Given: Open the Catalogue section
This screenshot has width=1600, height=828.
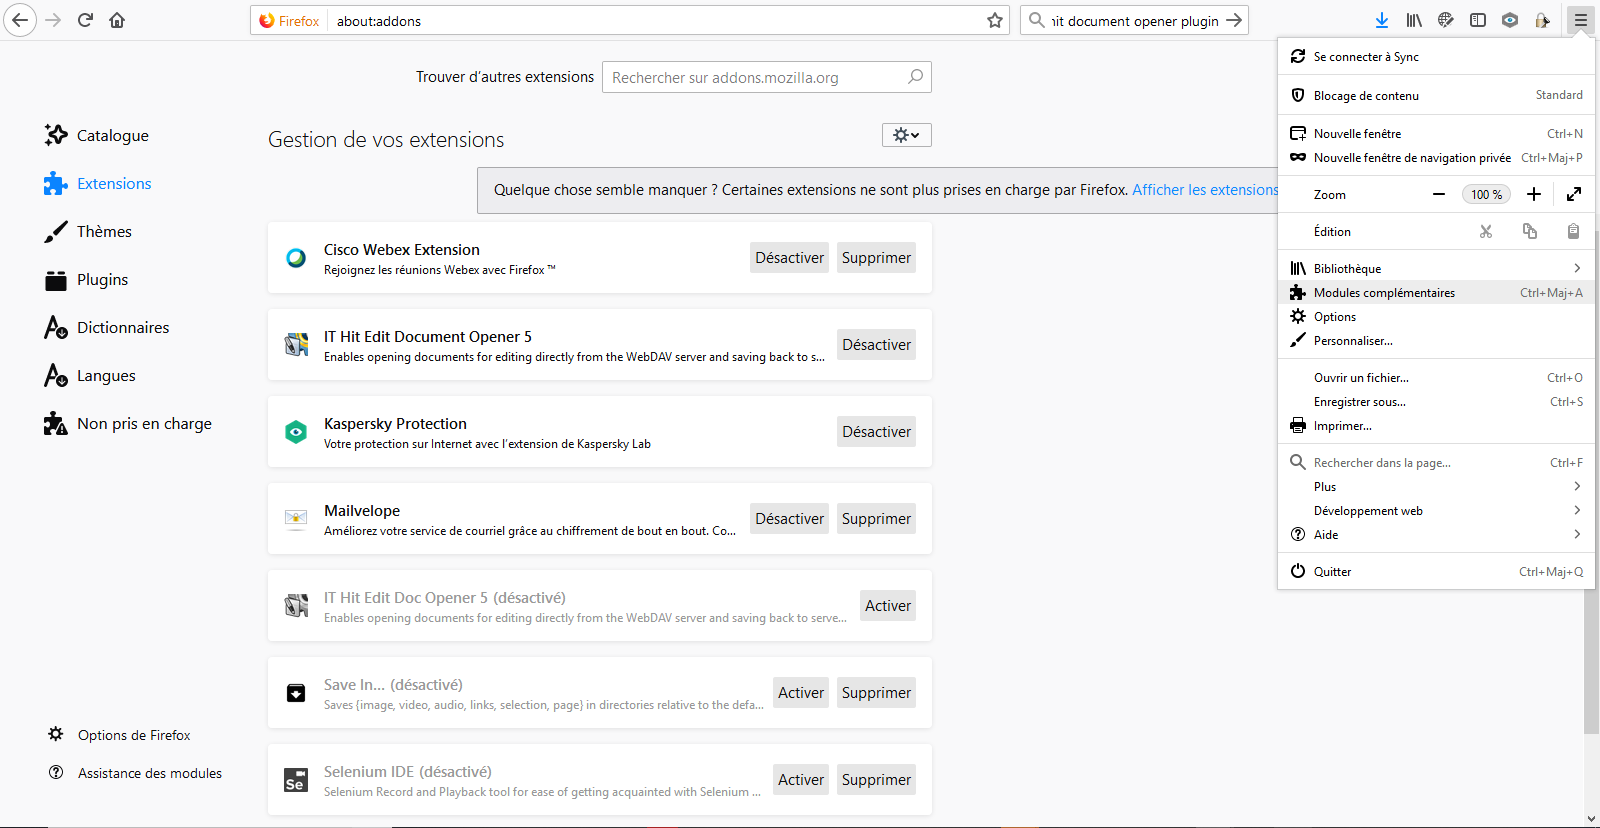Looking at the screenshot, I should point(96,135).
